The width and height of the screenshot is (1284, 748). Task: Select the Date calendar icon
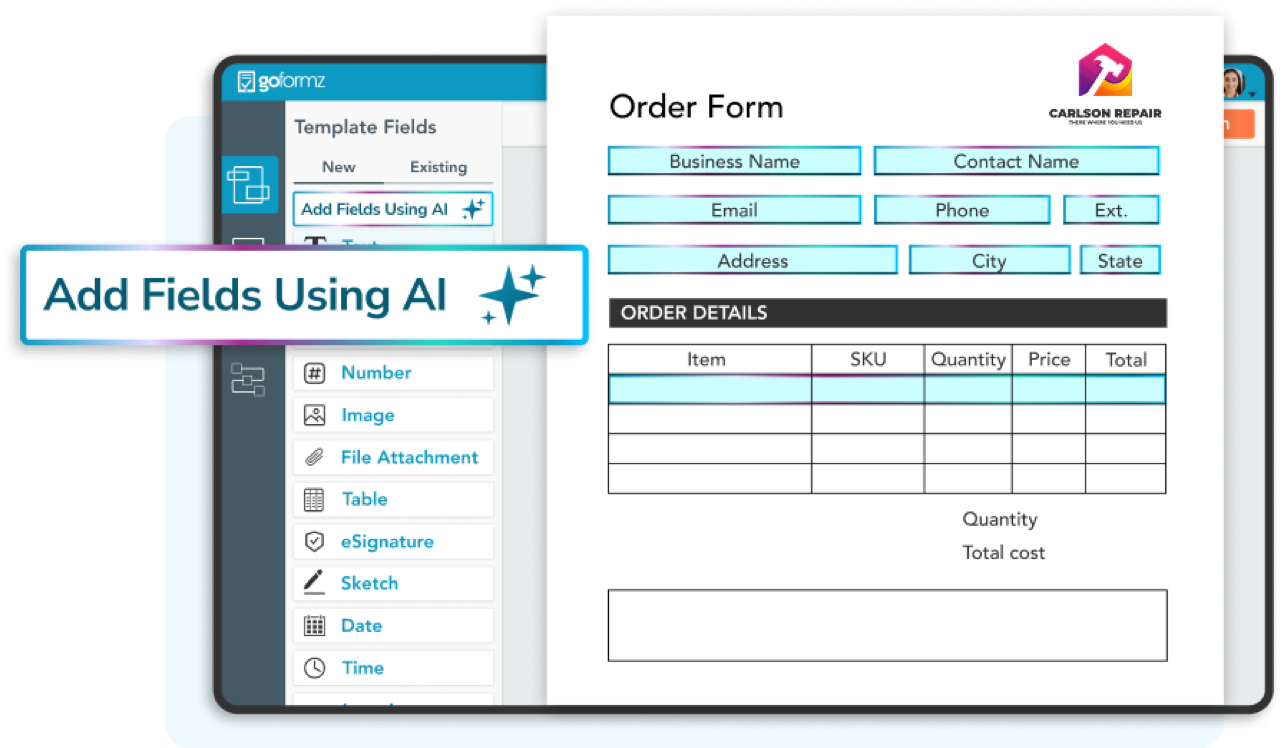click(x=314, y=624)
